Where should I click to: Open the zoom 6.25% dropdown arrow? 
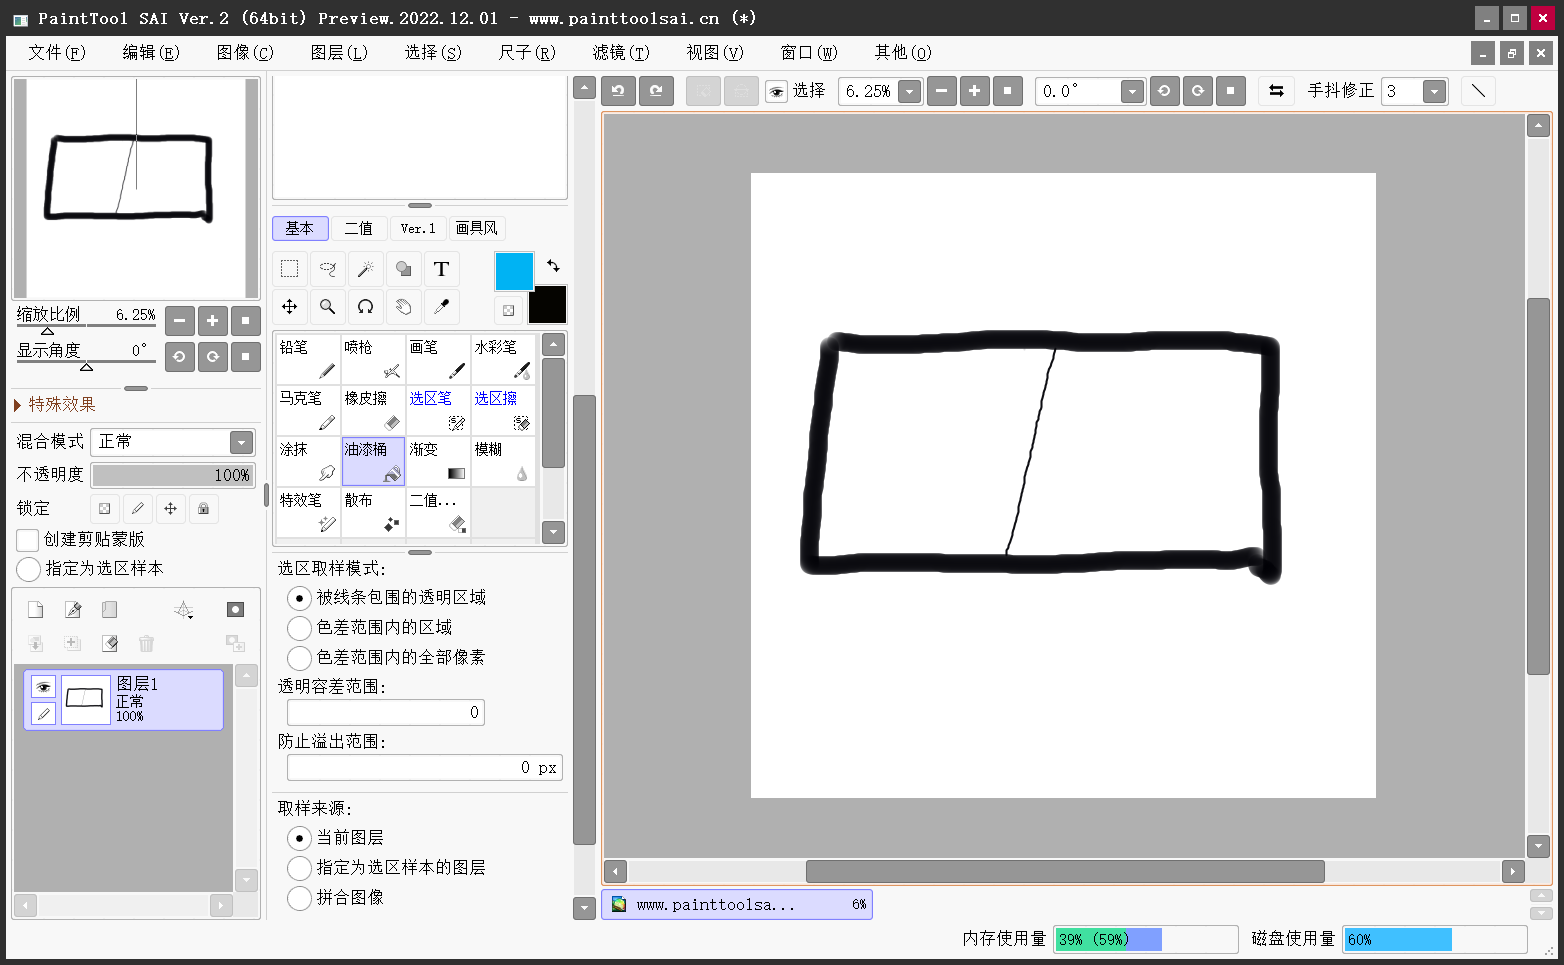pos(909,92)
